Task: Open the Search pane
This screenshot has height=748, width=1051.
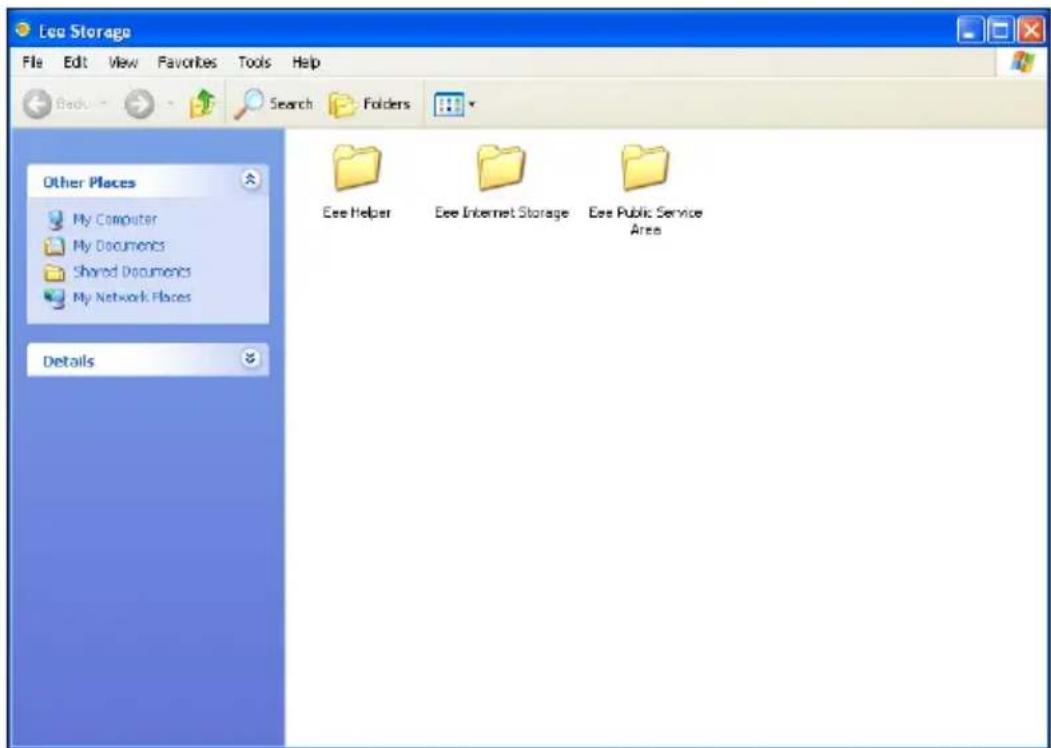Action: coord(273,105)
